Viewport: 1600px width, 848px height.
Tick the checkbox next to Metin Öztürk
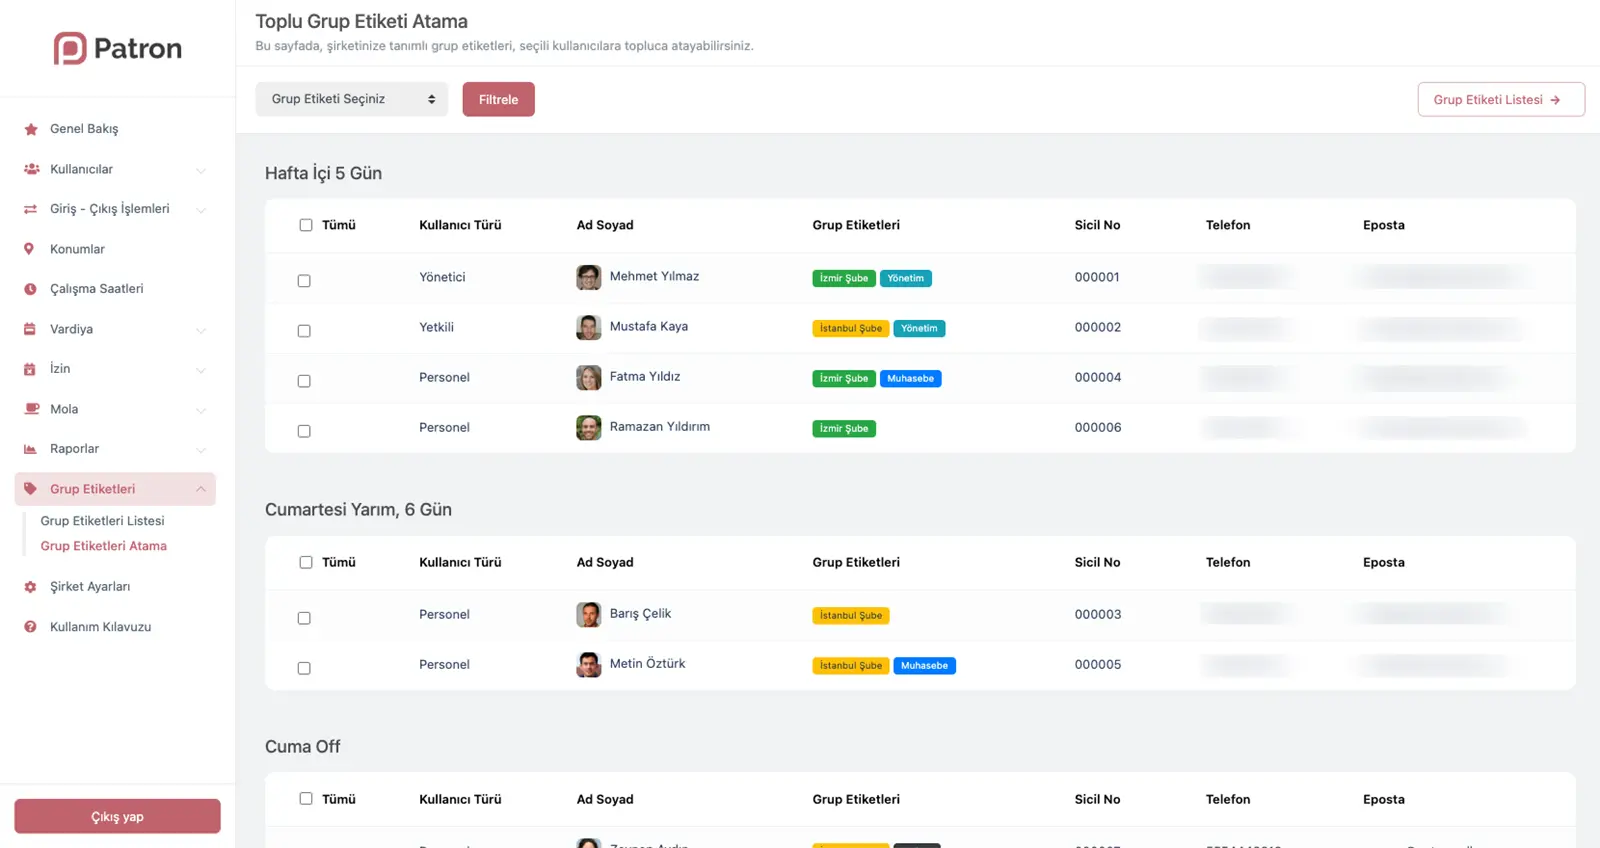click(304, 668)
